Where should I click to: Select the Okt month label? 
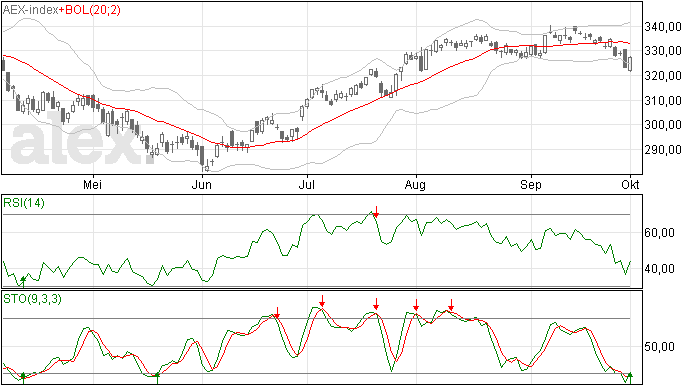(630, 184)
